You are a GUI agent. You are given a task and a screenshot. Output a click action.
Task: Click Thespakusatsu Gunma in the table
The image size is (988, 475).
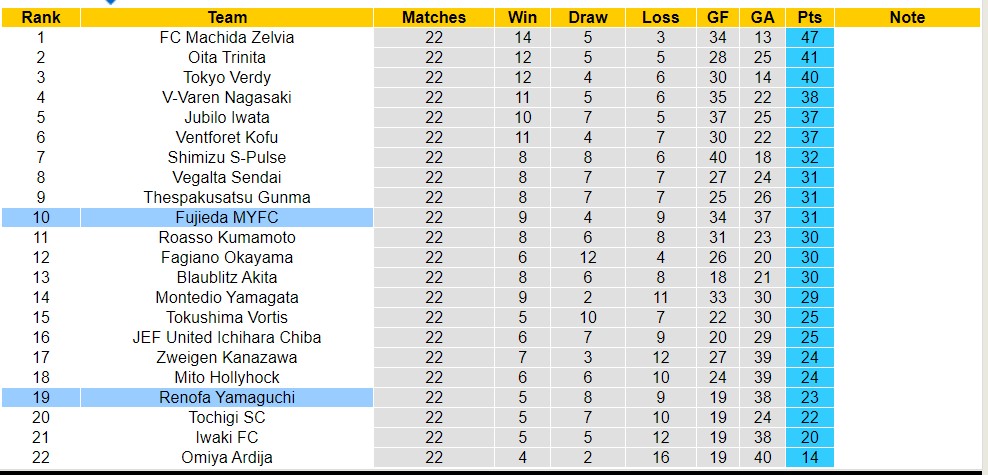[227, 197]
